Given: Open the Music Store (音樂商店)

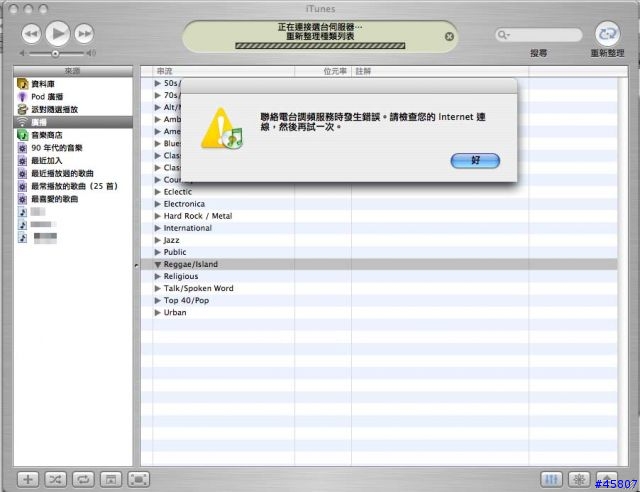Looking at the screenshot, I should pos(73,135).
